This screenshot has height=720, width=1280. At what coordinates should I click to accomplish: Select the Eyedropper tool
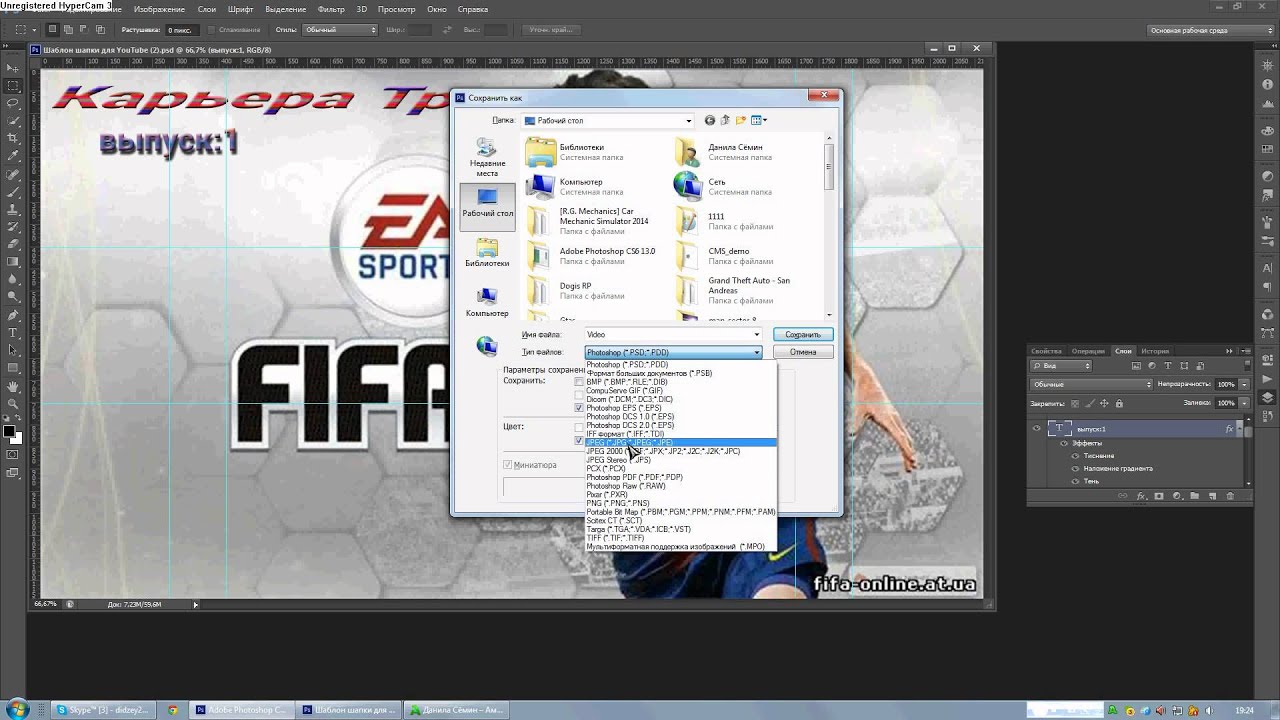(13, 156)
